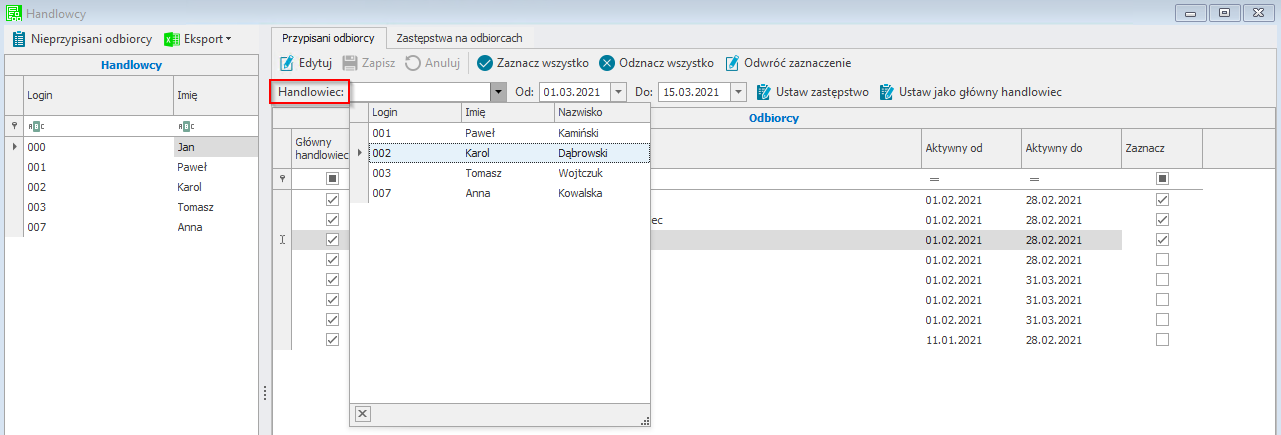Open the Od date picker dropdown

[618, 92]
